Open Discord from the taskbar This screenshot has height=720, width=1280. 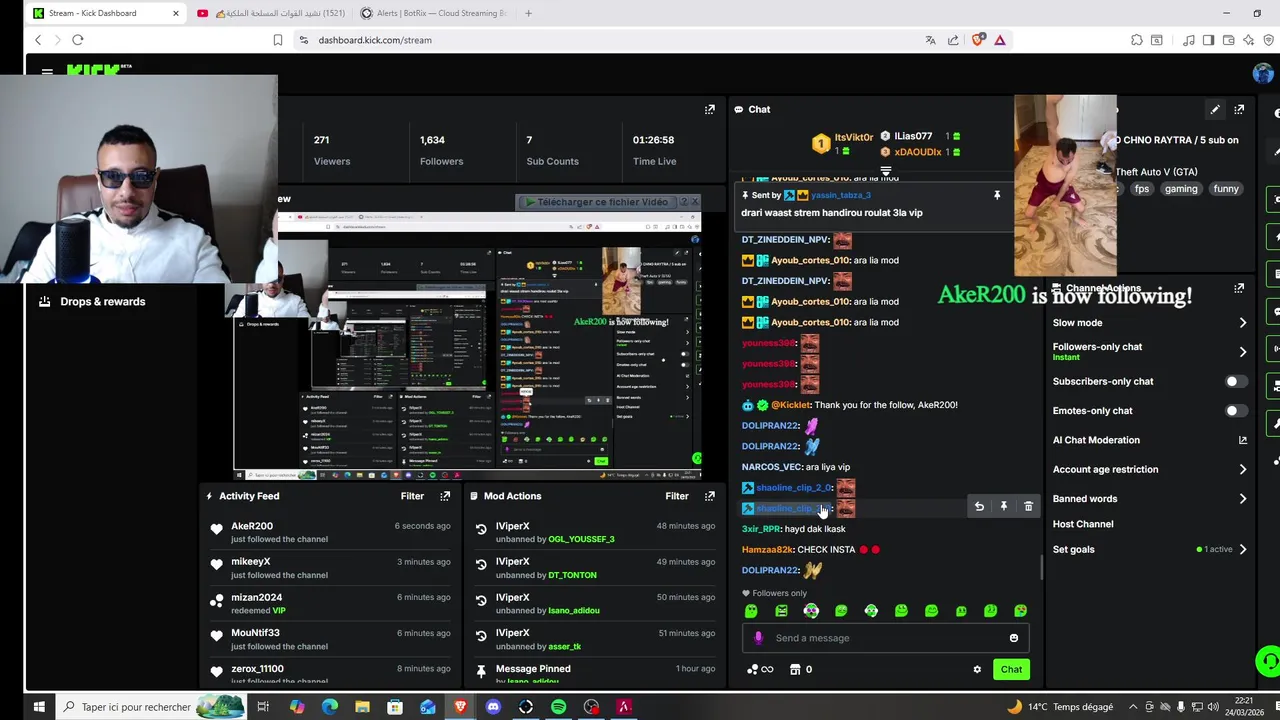point(493,707)
